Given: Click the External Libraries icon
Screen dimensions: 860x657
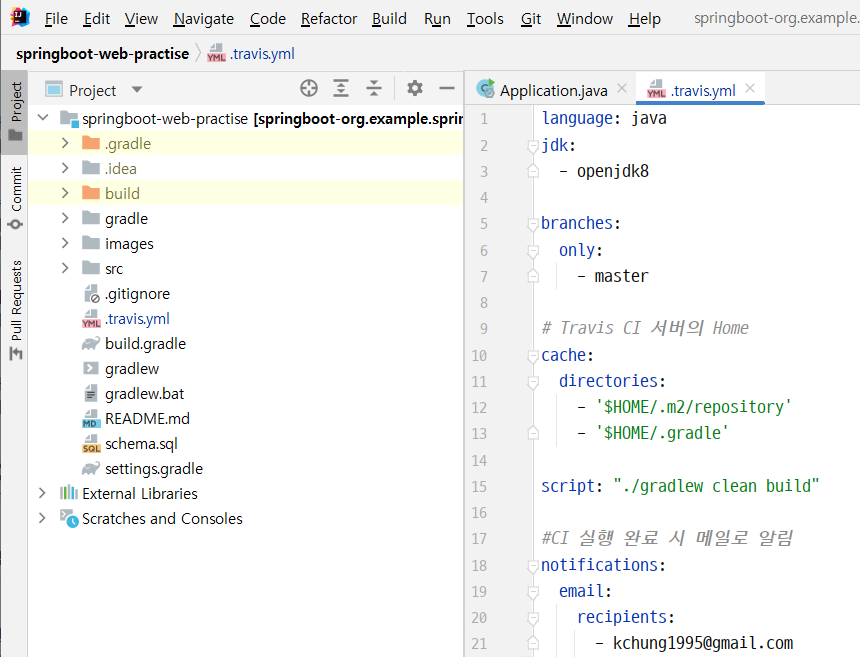Looking at the screenshot, I should click(69, 492).
